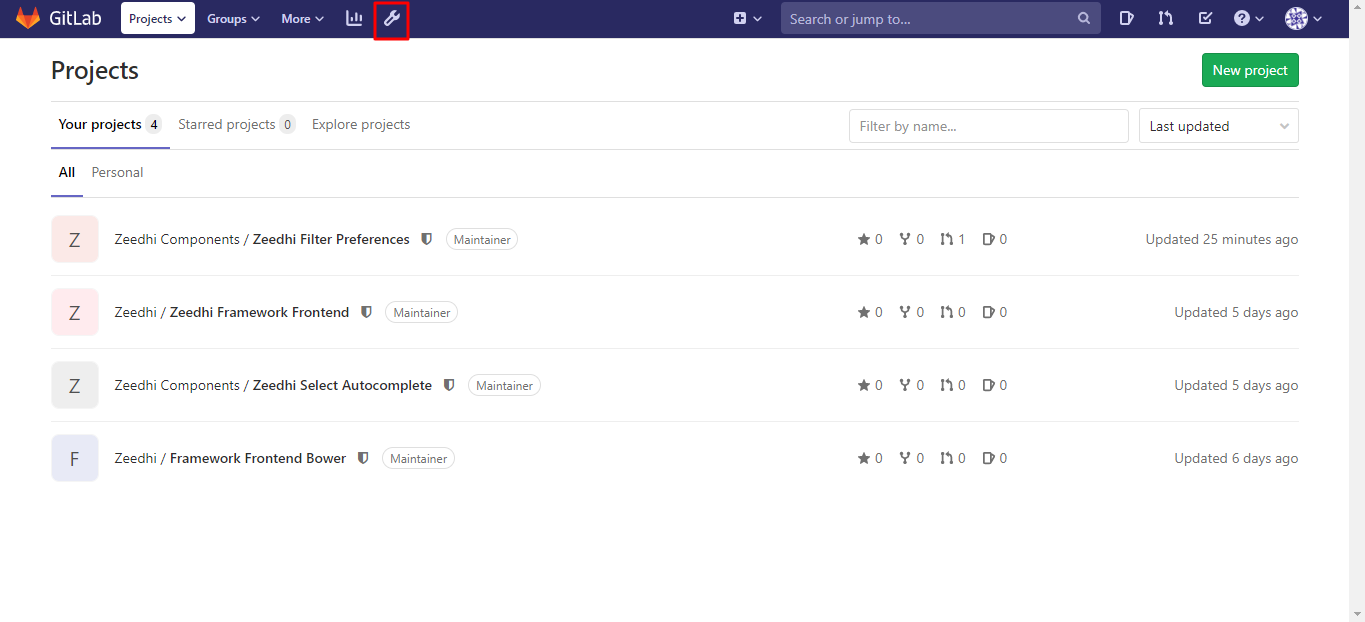Screen dimensions: 1365x622
Task: Open the Merge requests navbar icon
Action: coord(1166,18)
